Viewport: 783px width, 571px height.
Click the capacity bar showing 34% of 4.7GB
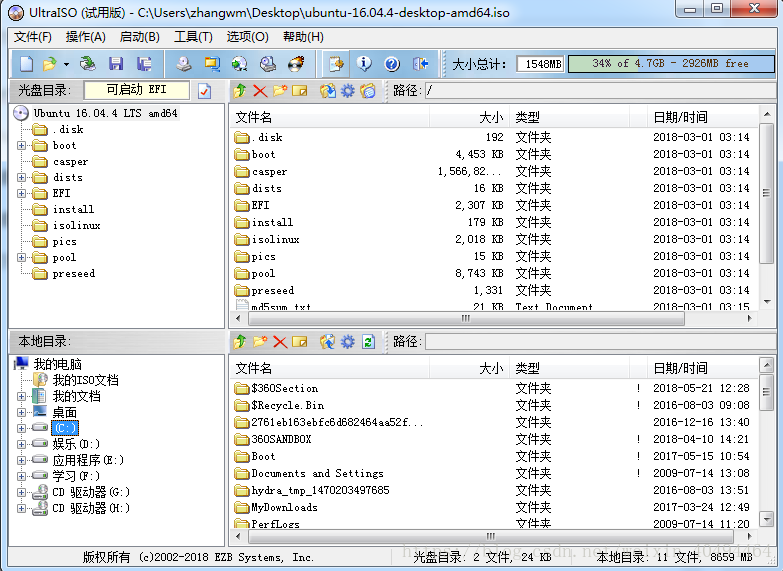pyautogui.click(x=671, y=63)
